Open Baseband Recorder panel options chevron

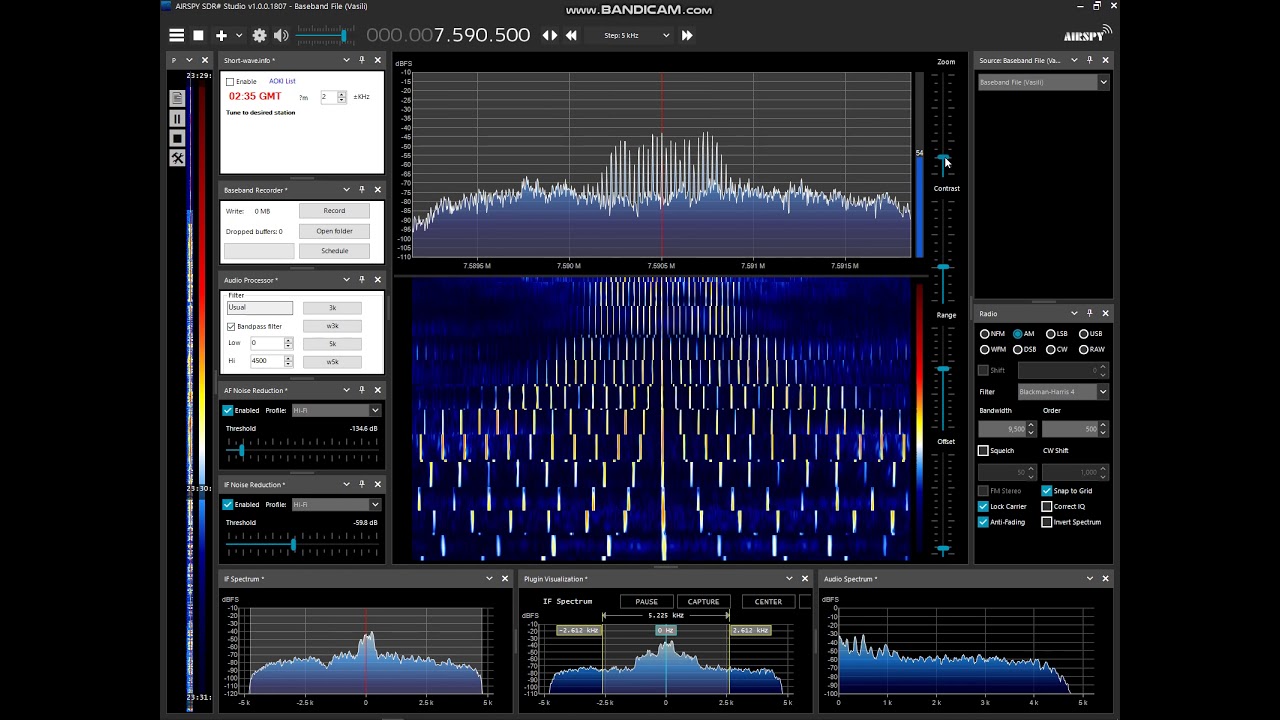pyautogui.click(x=346, y=190)
